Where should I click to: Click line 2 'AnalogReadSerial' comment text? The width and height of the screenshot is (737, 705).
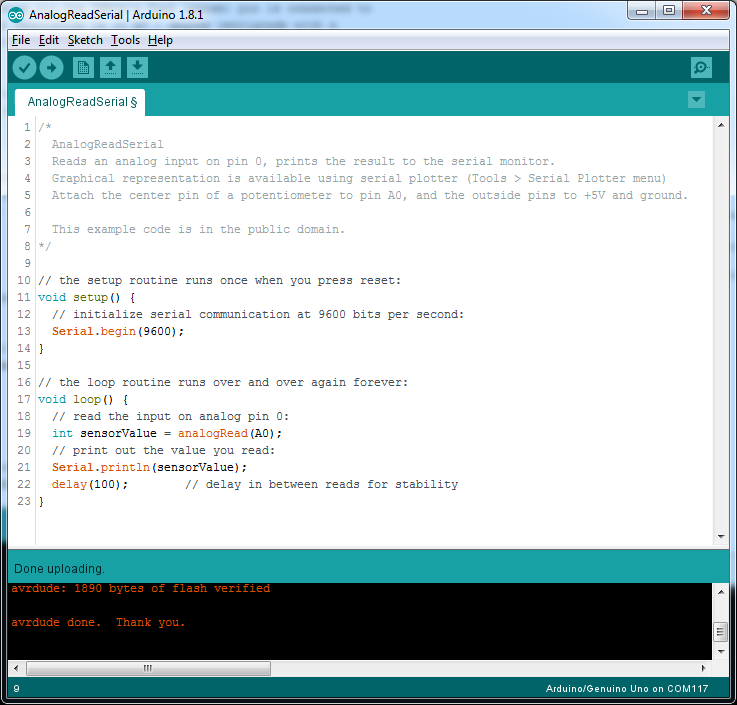click(x=108, y=144)
